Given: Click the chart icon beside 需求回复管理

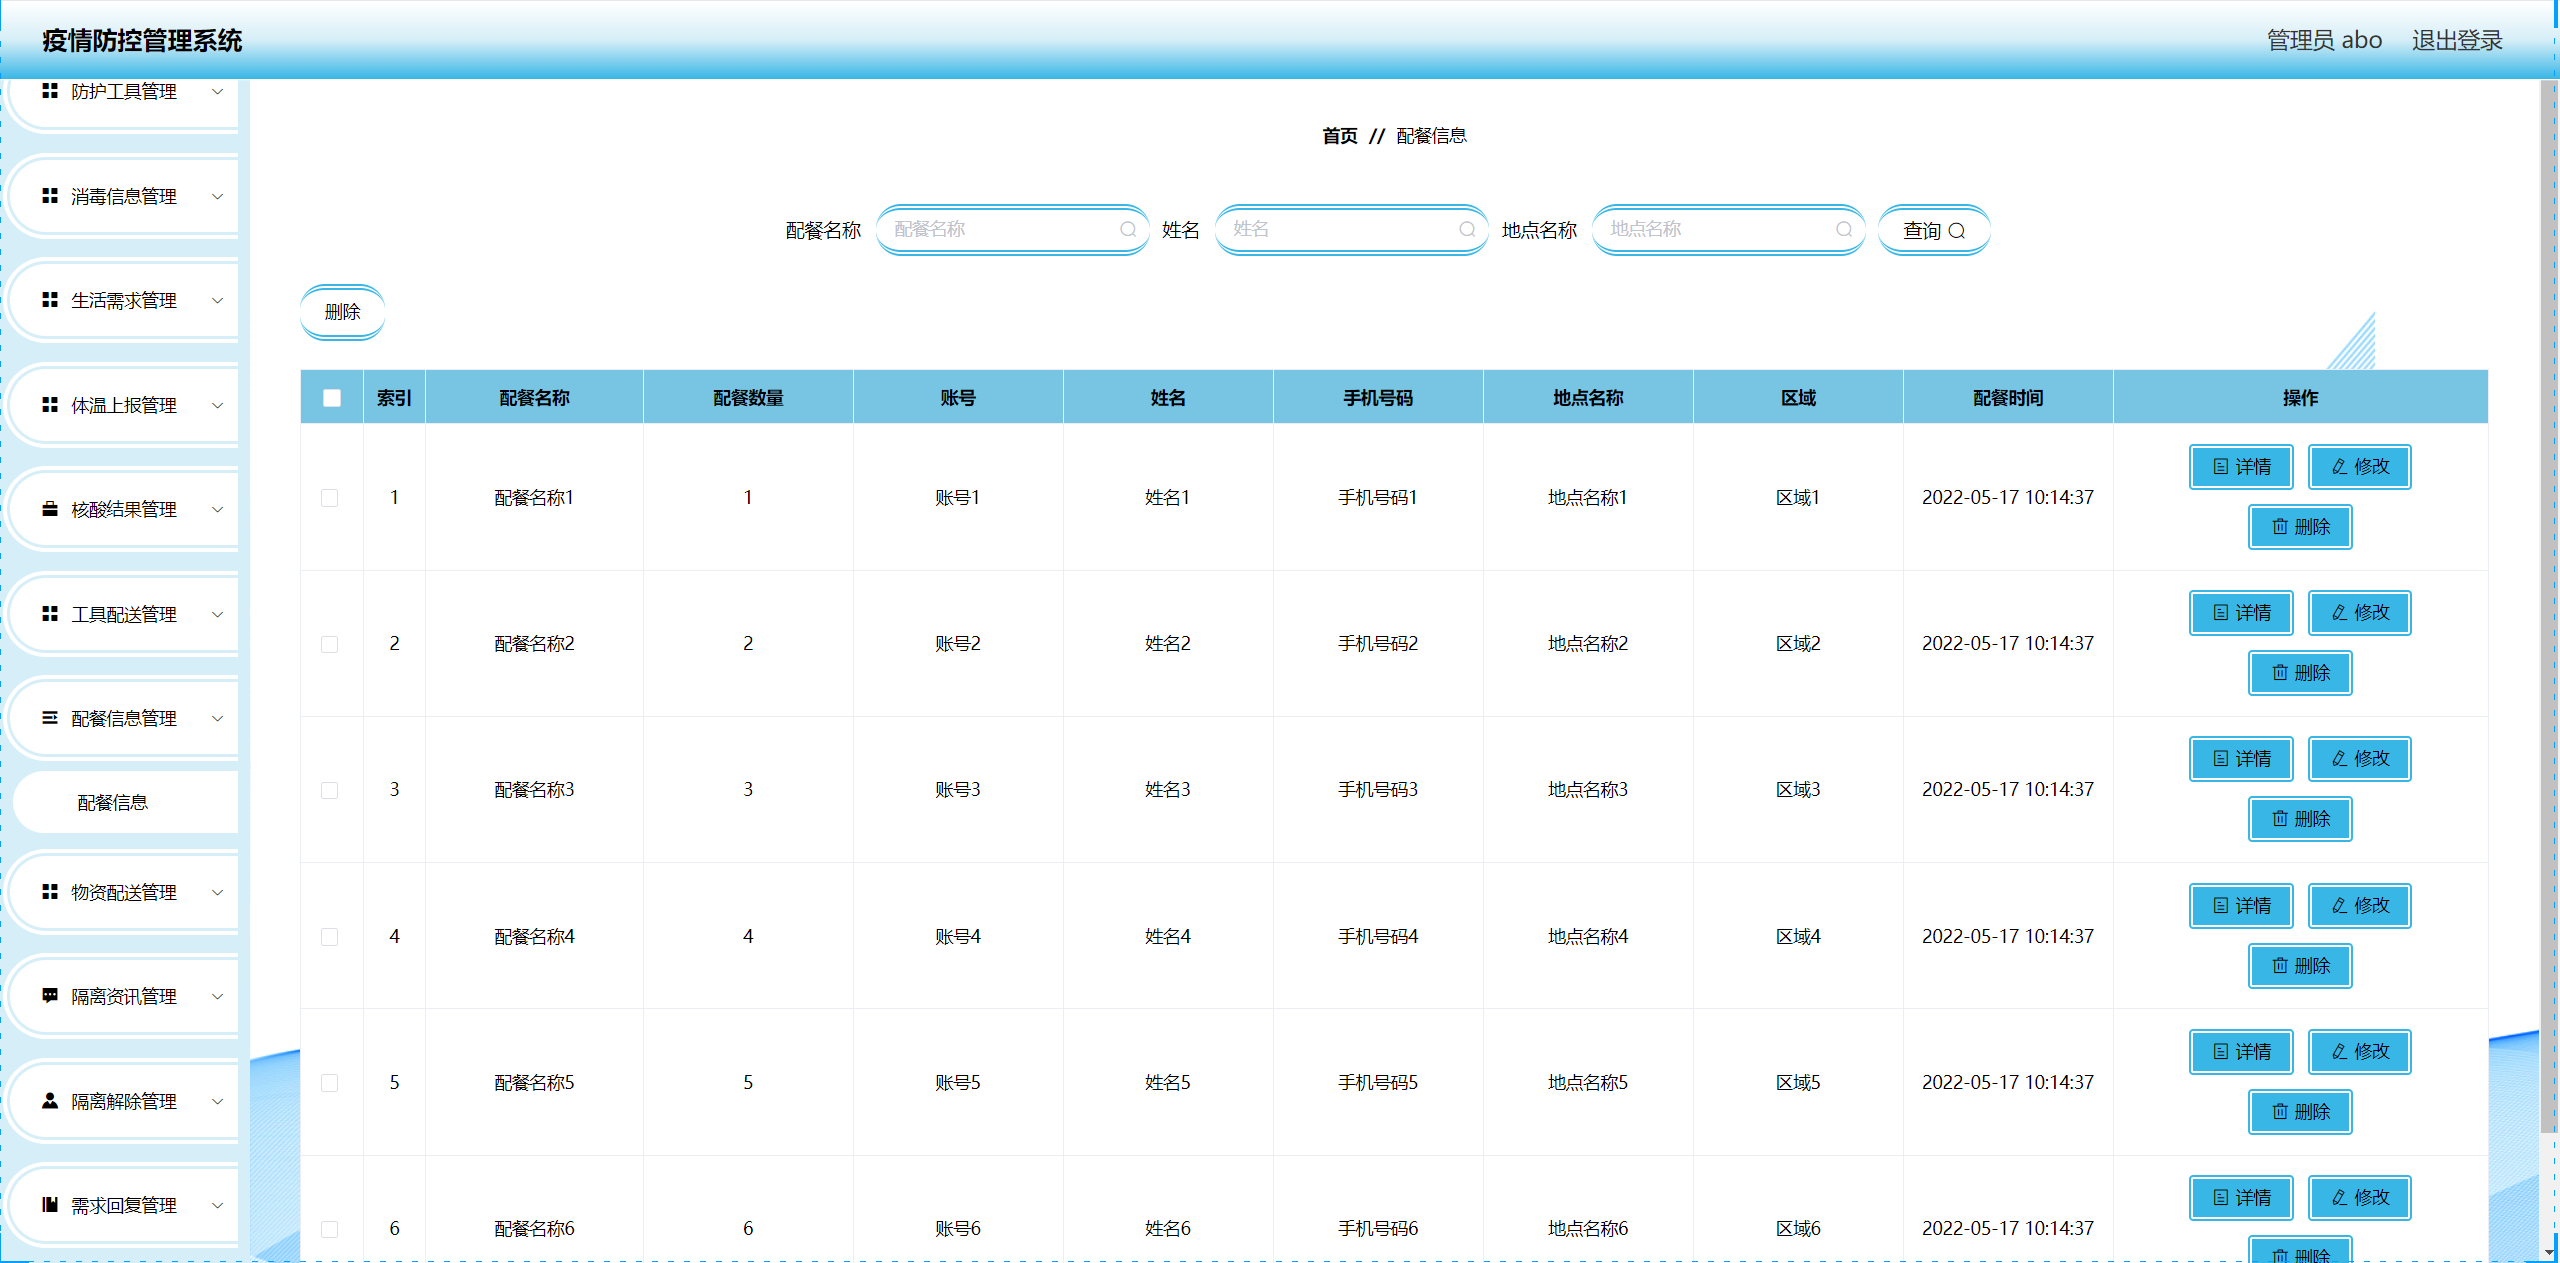Looking at the screenshot, I should (x=50, y=1205).
